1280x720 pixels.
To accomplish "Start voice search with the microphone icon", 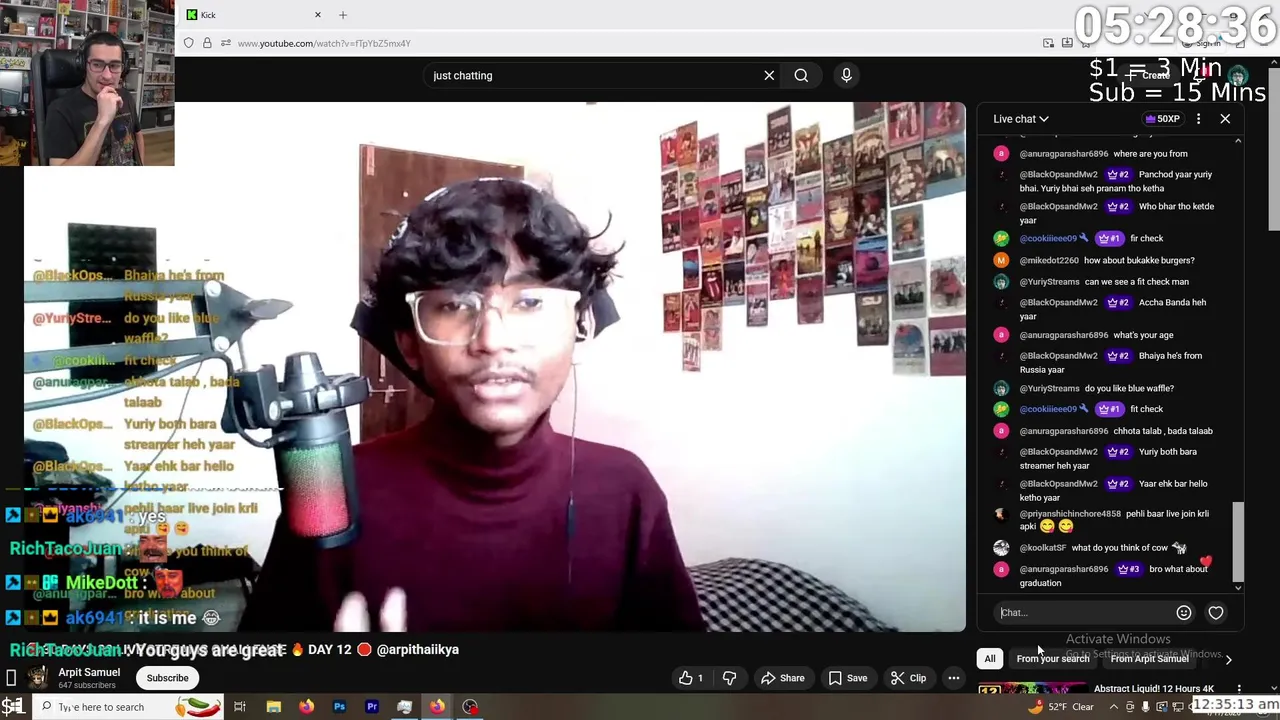I will pos(846,75).
